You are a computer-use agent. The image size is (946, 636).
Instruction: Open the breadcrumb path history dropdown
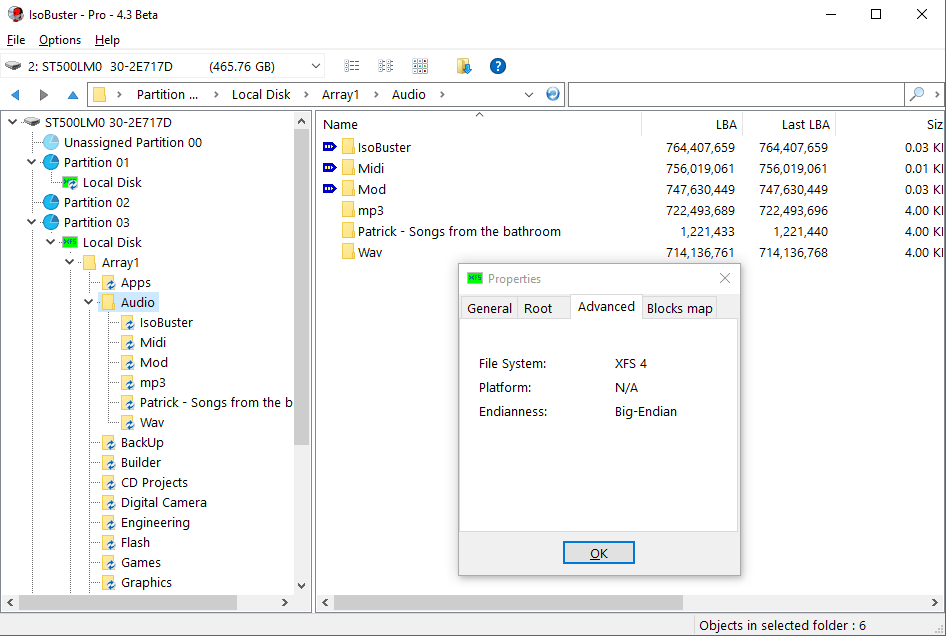click(529, 95)
